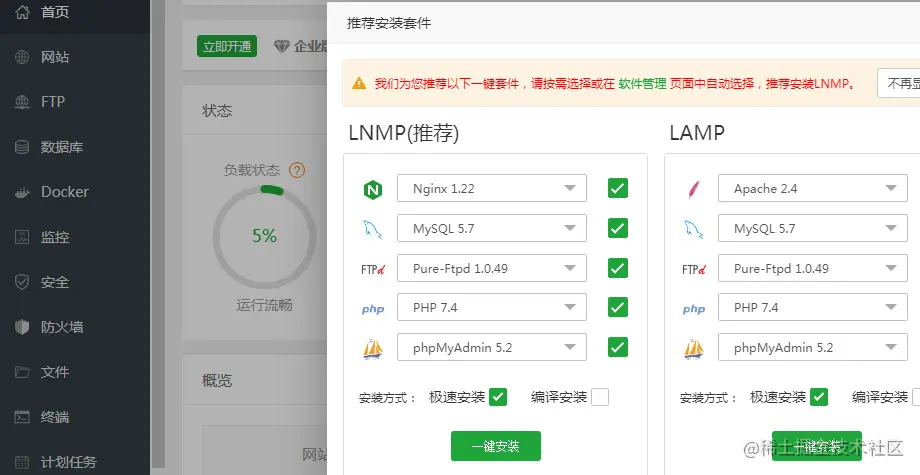Uncheck the LNMP PHP 7.4 checkbox

tap(618, 307)
